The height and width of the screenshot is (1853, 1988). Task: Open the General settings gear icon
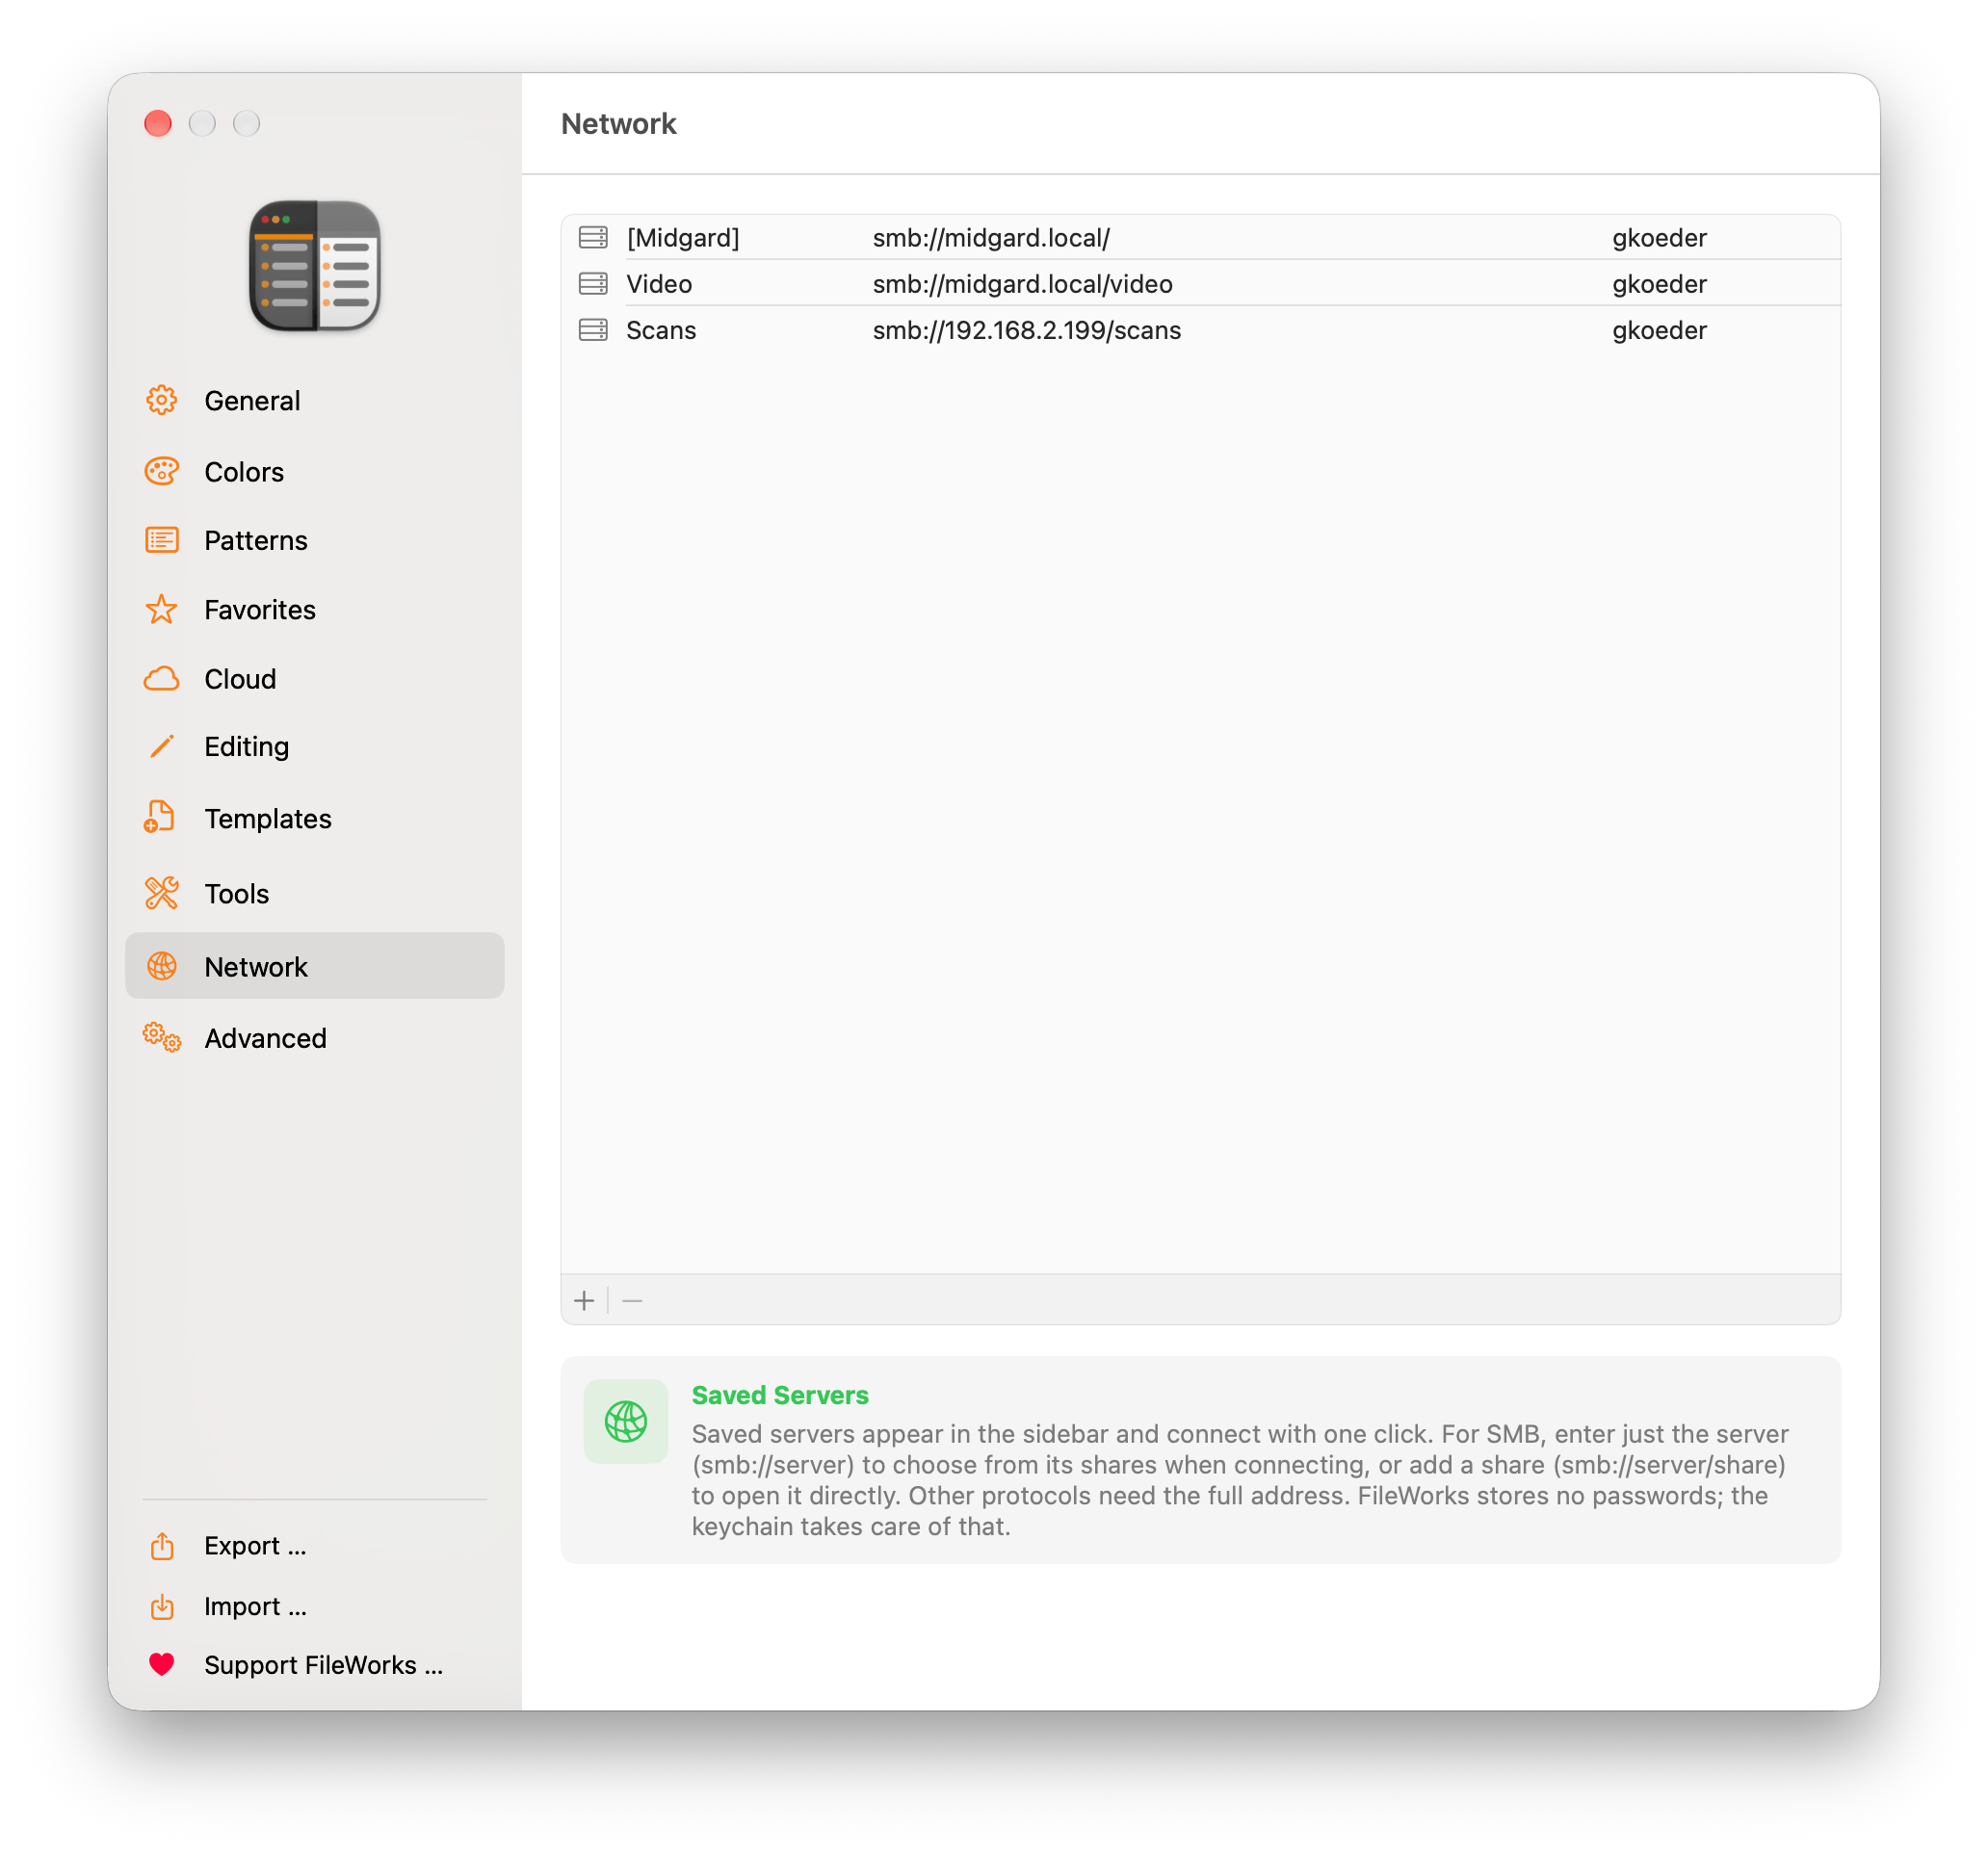(162, 400)
